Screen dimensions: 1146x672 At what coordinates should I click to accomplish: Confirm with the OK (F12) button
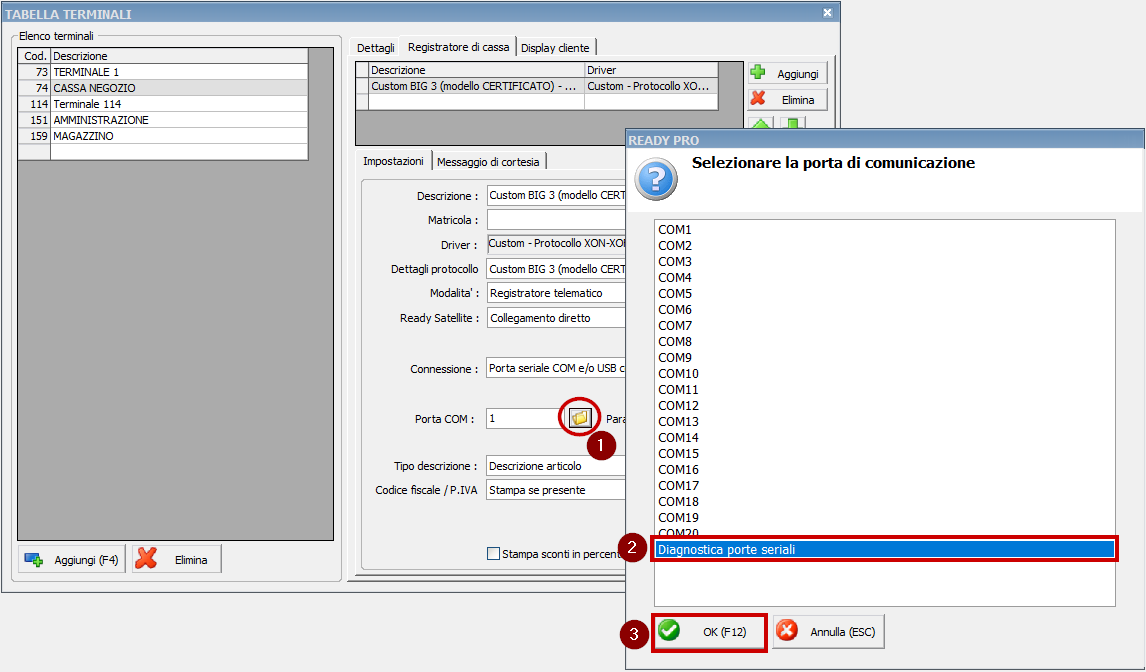click(709, 632)
